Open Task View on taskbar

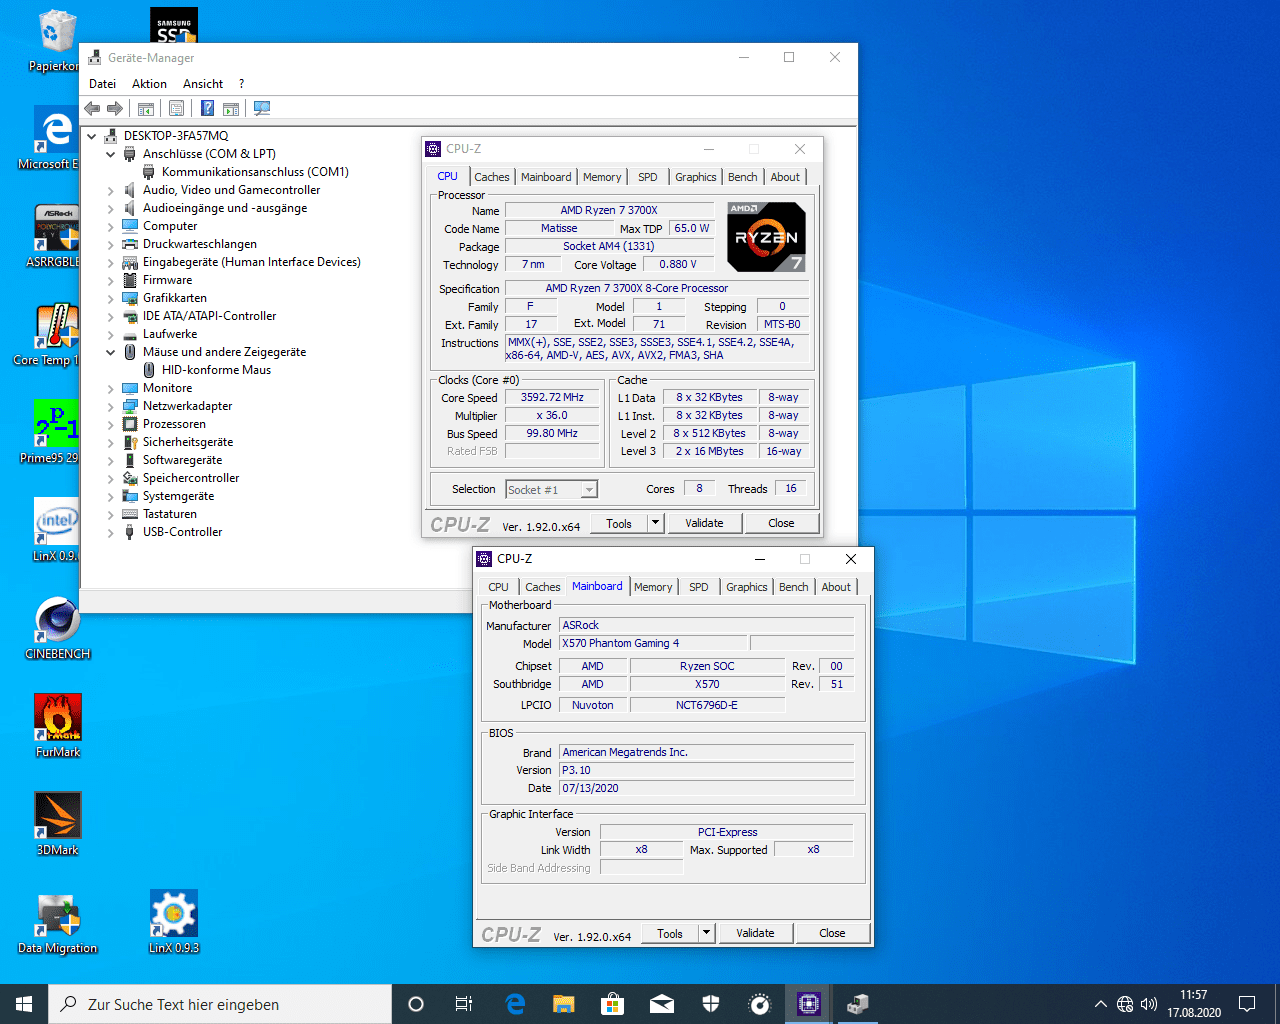(x=464, y=1004)
